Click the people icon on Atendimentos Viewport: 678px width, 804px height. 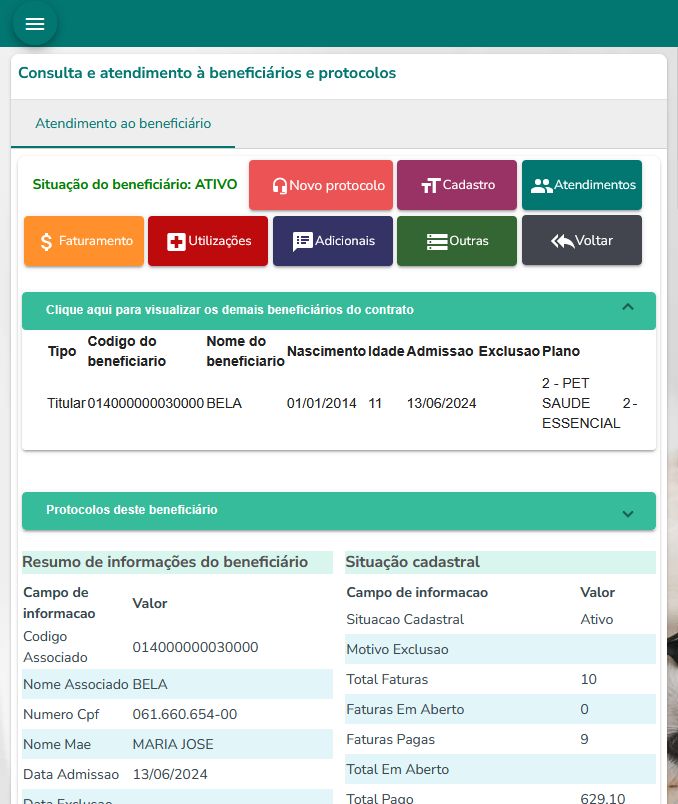pos(541,186)
